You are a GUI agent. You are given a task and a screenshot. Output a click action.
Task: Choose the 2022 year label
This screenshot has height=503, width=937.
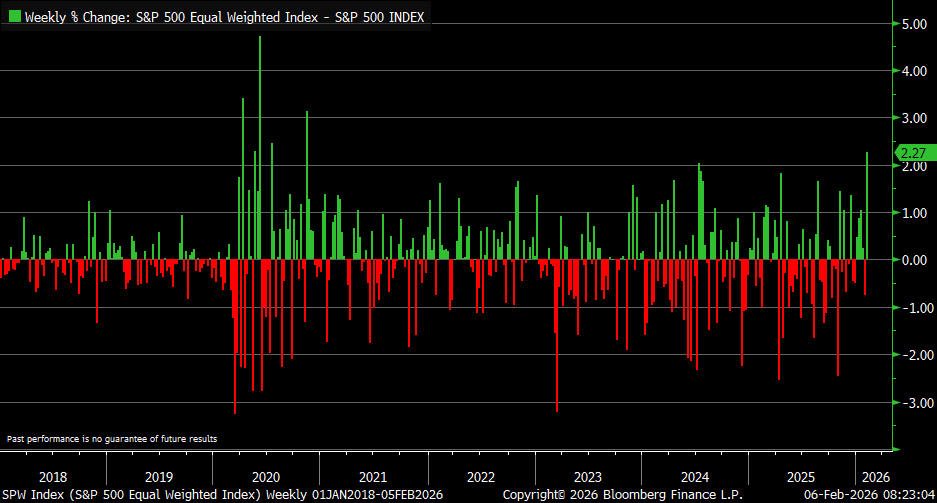pos(480,476)
